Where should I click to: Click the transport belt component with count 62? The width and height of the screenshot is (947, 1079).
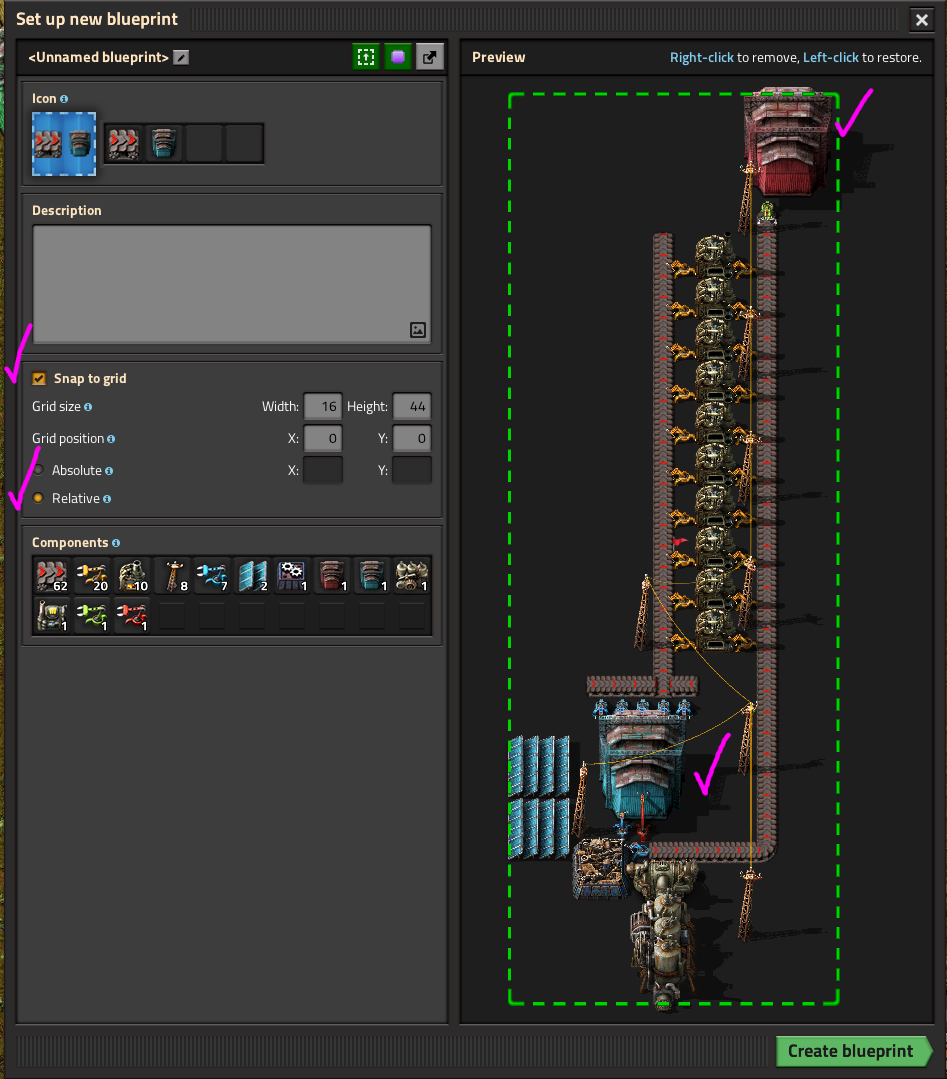[52, 576]
